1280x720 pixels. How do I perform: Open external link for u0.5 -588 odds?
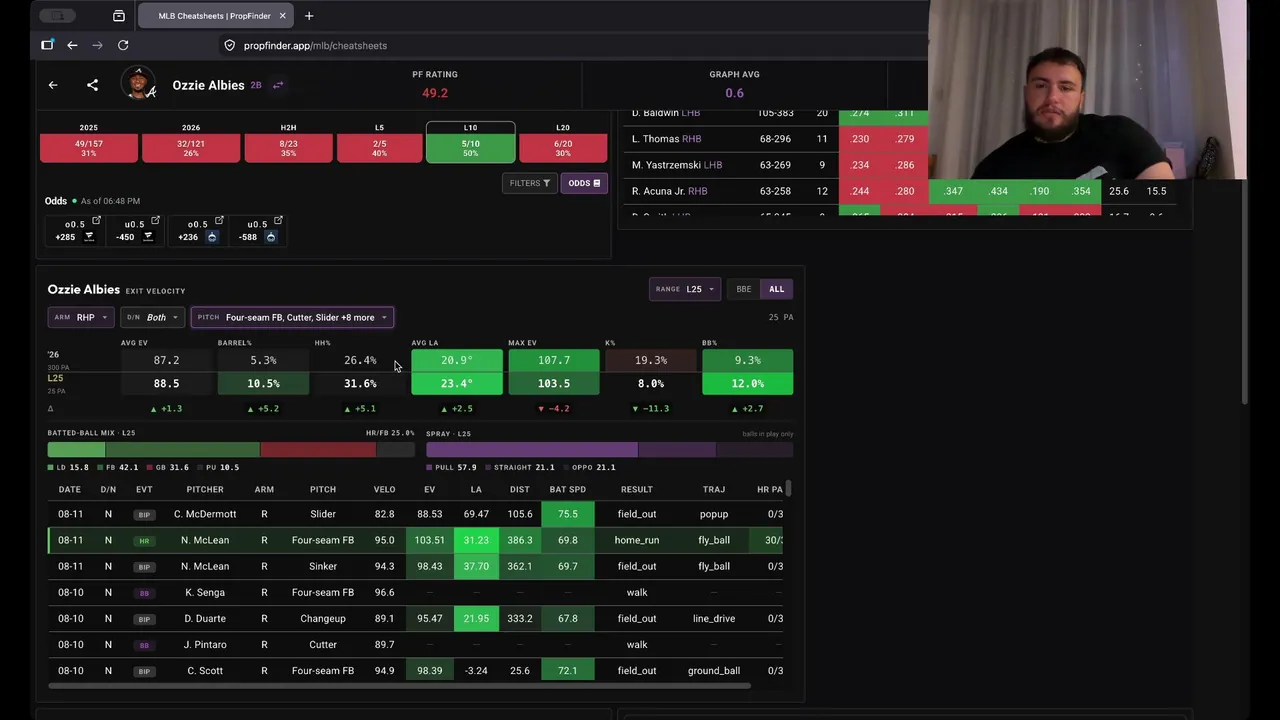278,221
